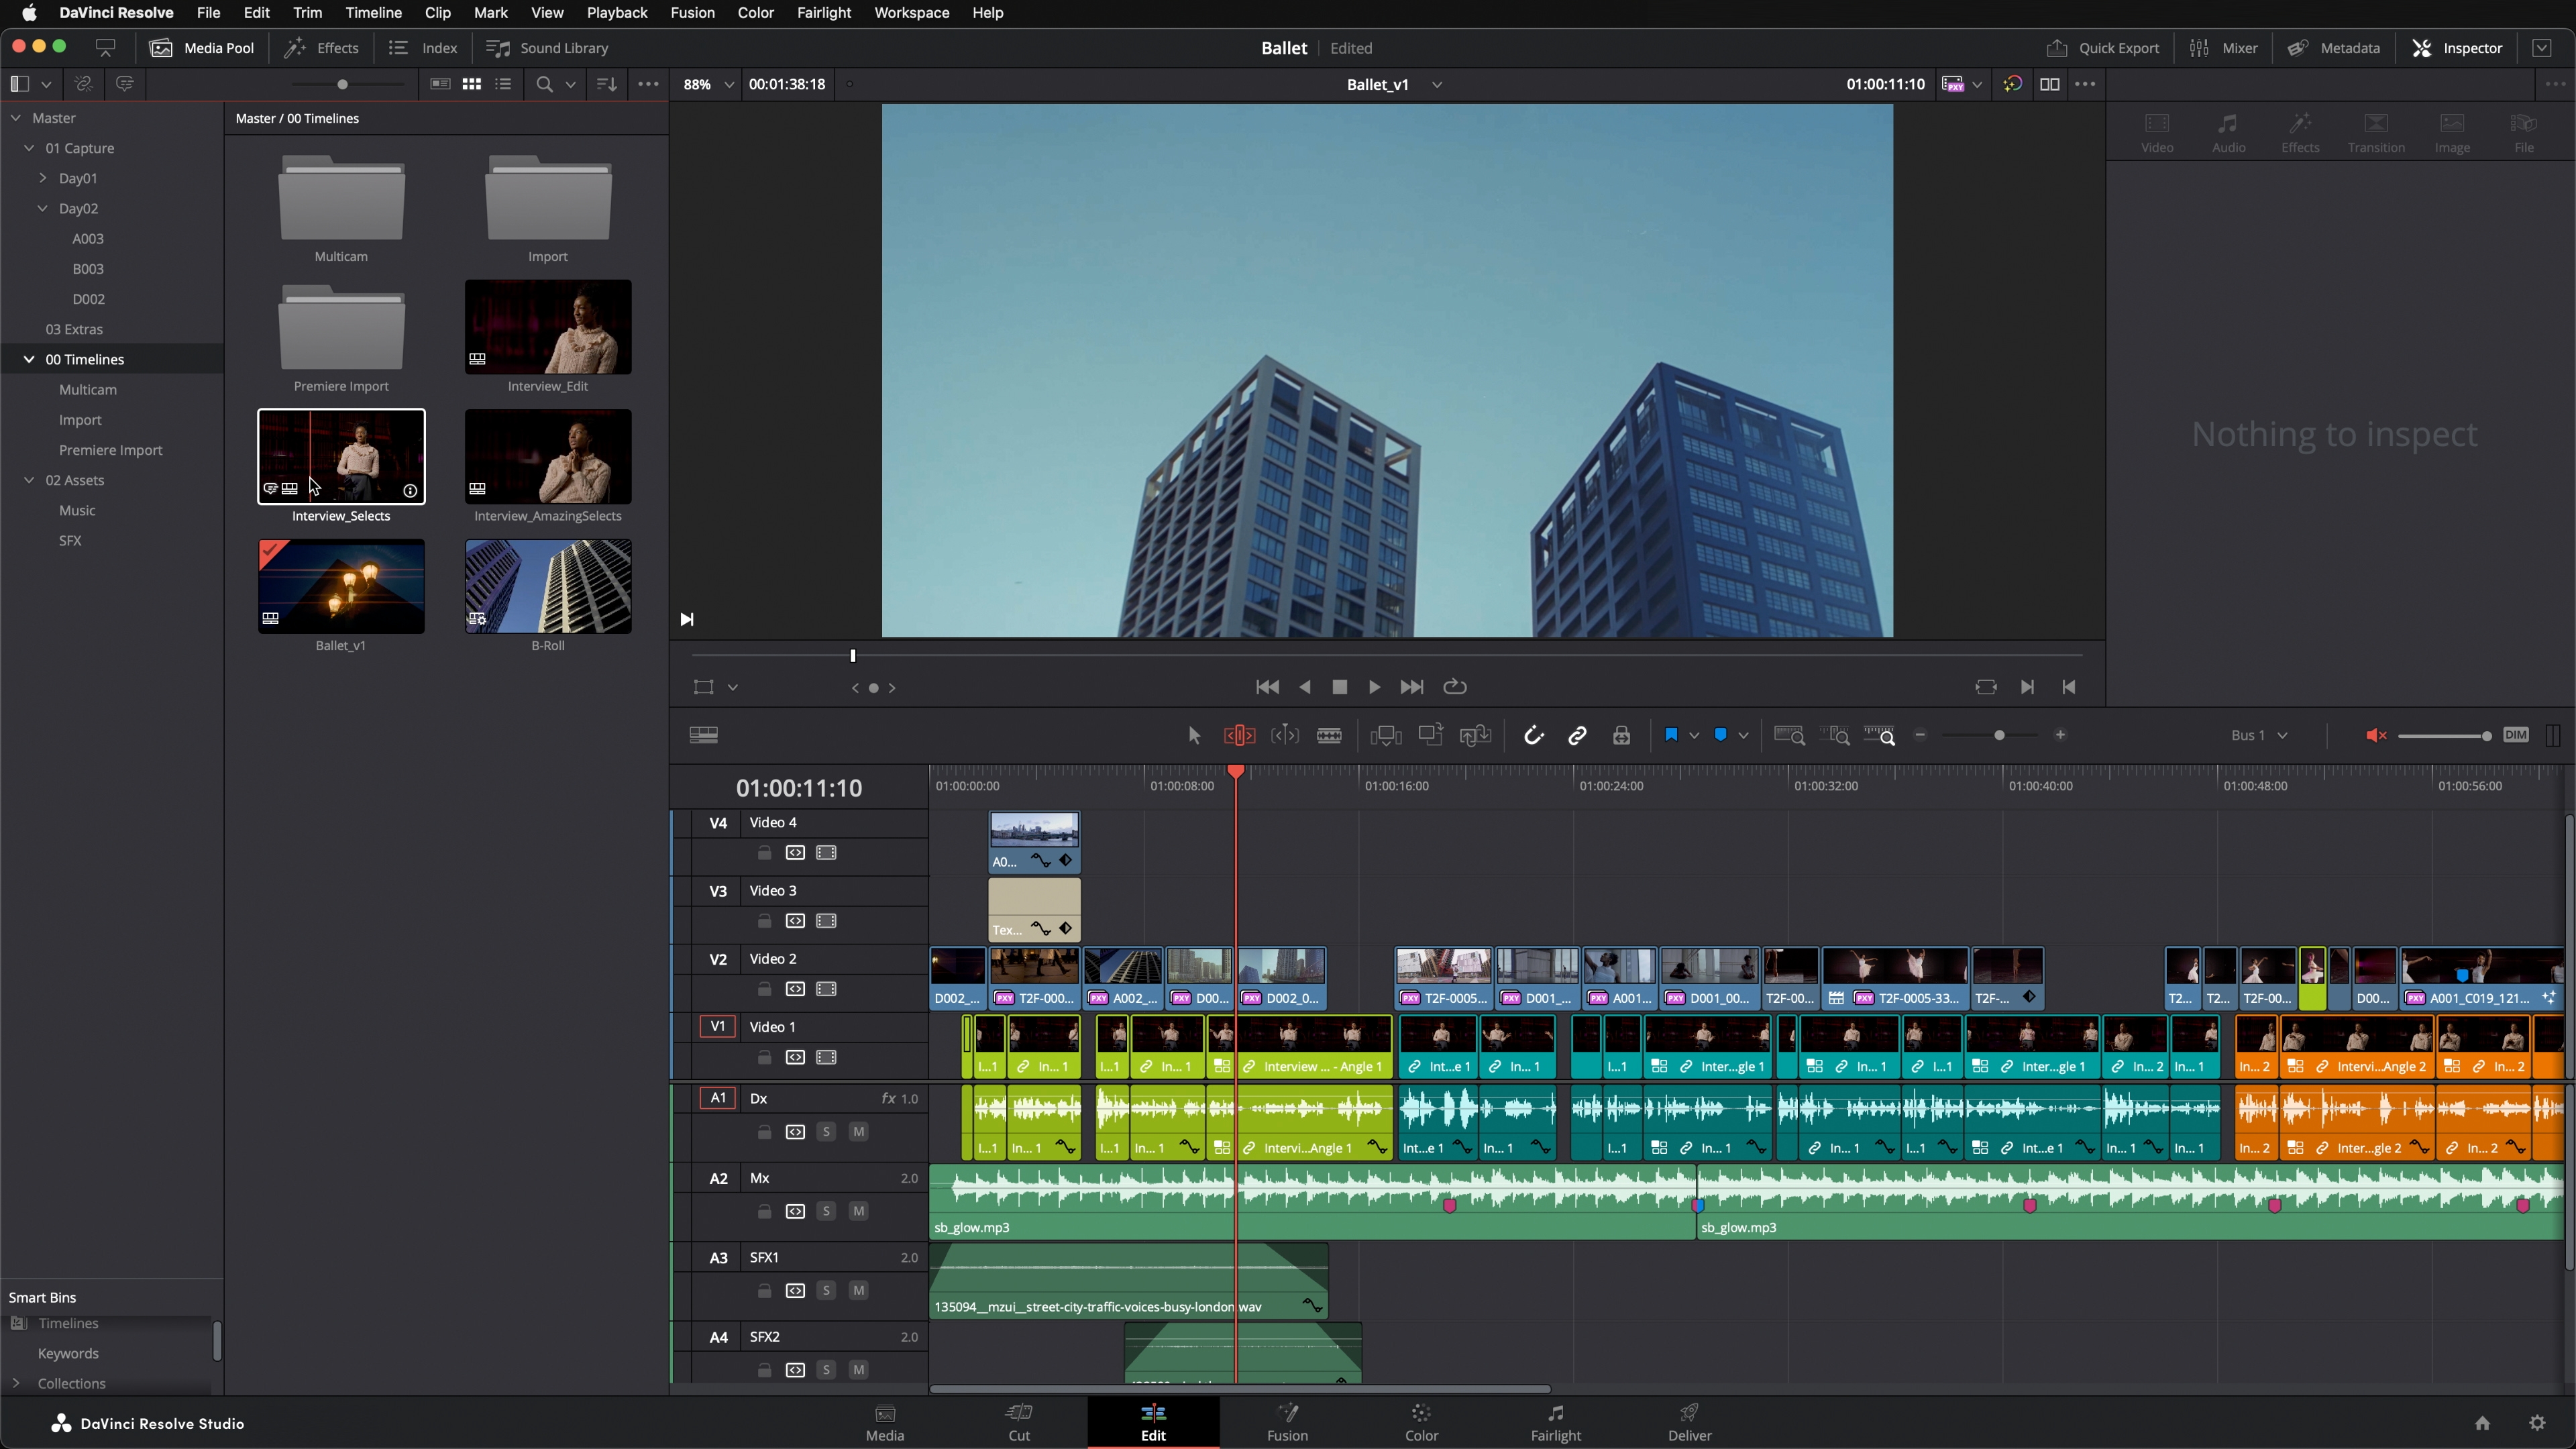Select the Interview_Selects clip thumbnail
Viewport: 2576px width, 1449px height.
341,456
